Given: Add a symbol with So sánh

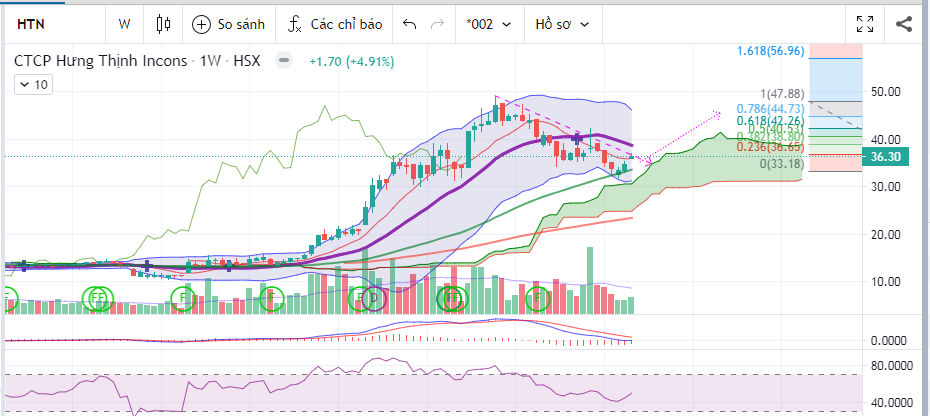Looking at the screenshot, I should [228, 24].
